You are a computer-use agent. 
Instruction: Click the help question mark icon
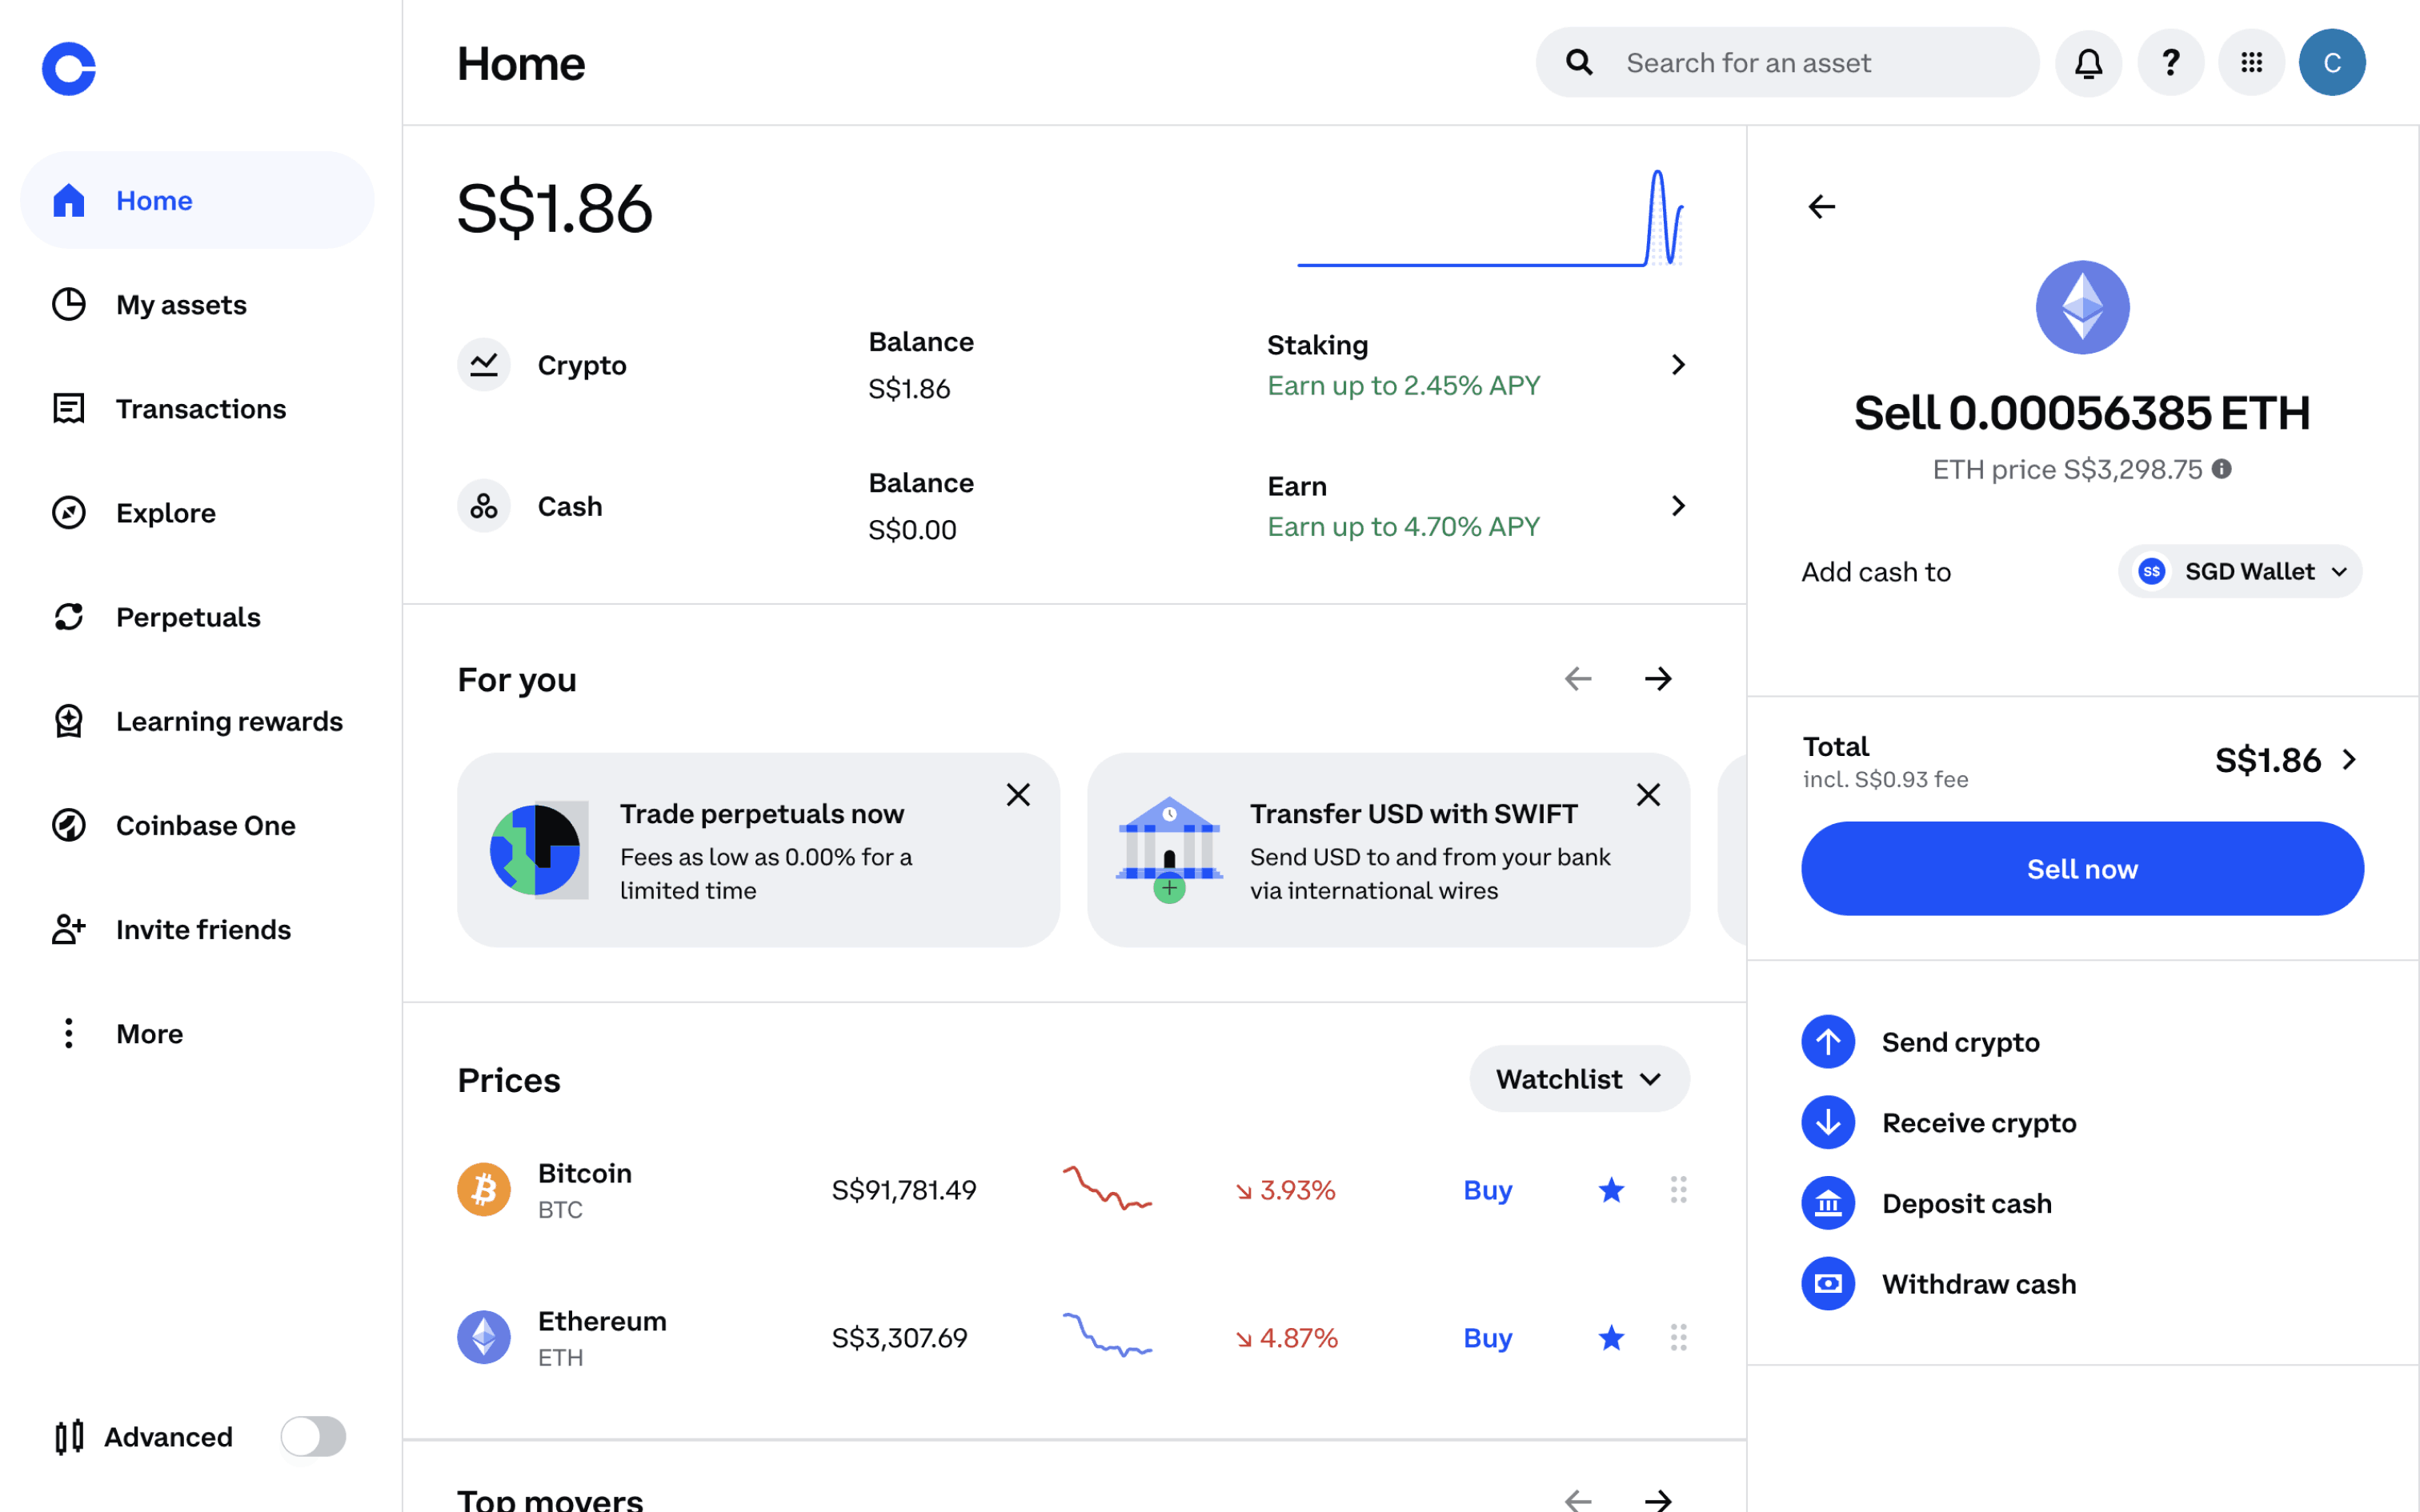coord(2170,63)
